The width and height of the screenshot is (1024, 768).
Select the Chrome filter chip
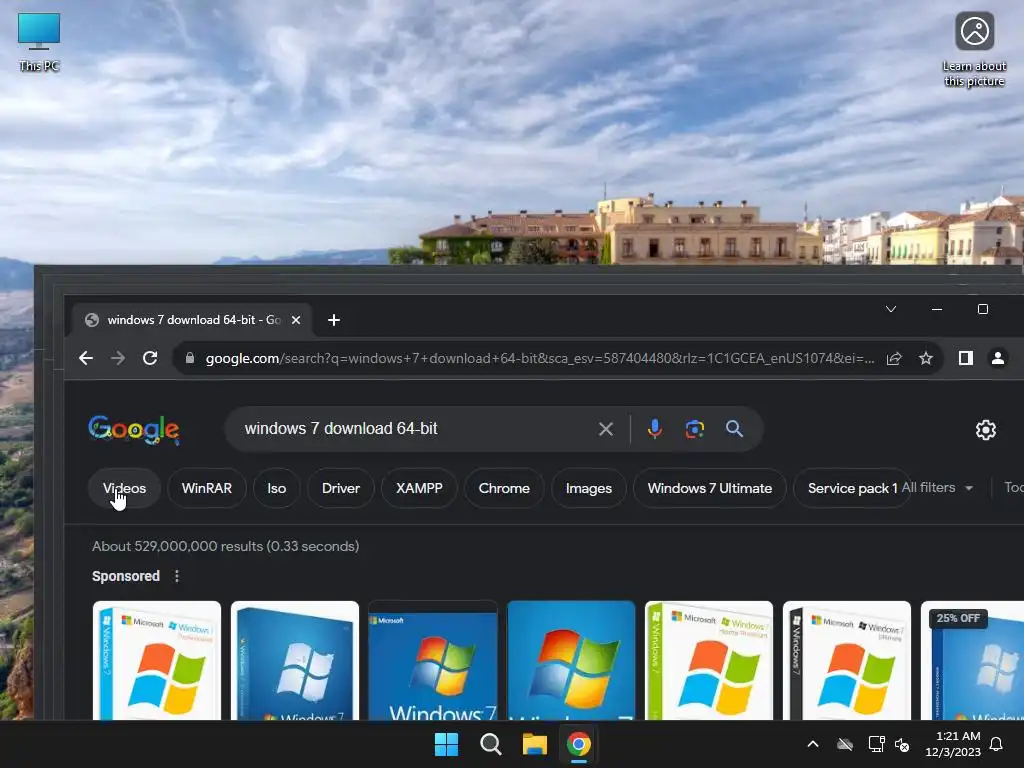click(x=504, y=488)
